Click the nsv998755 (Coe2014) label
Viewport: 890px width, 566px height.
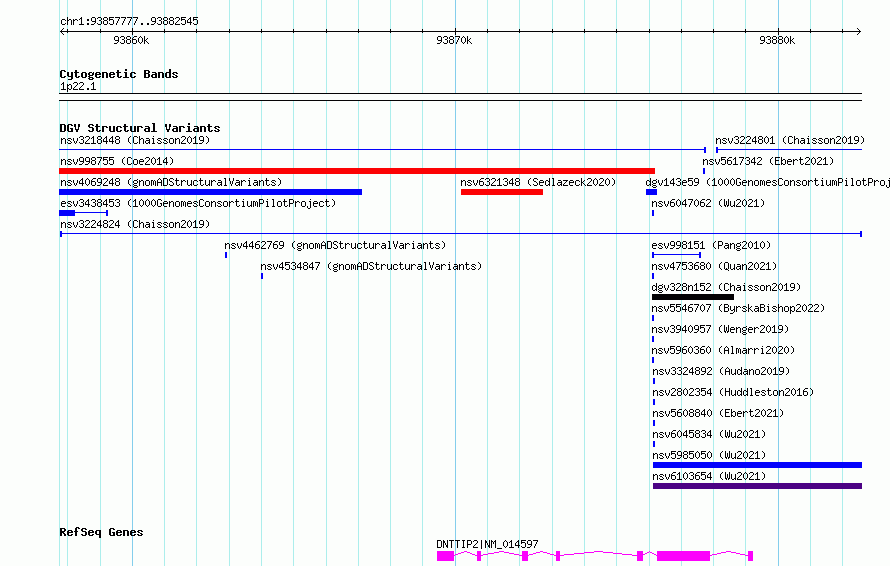pyautogui.click(x=117, y=161)
